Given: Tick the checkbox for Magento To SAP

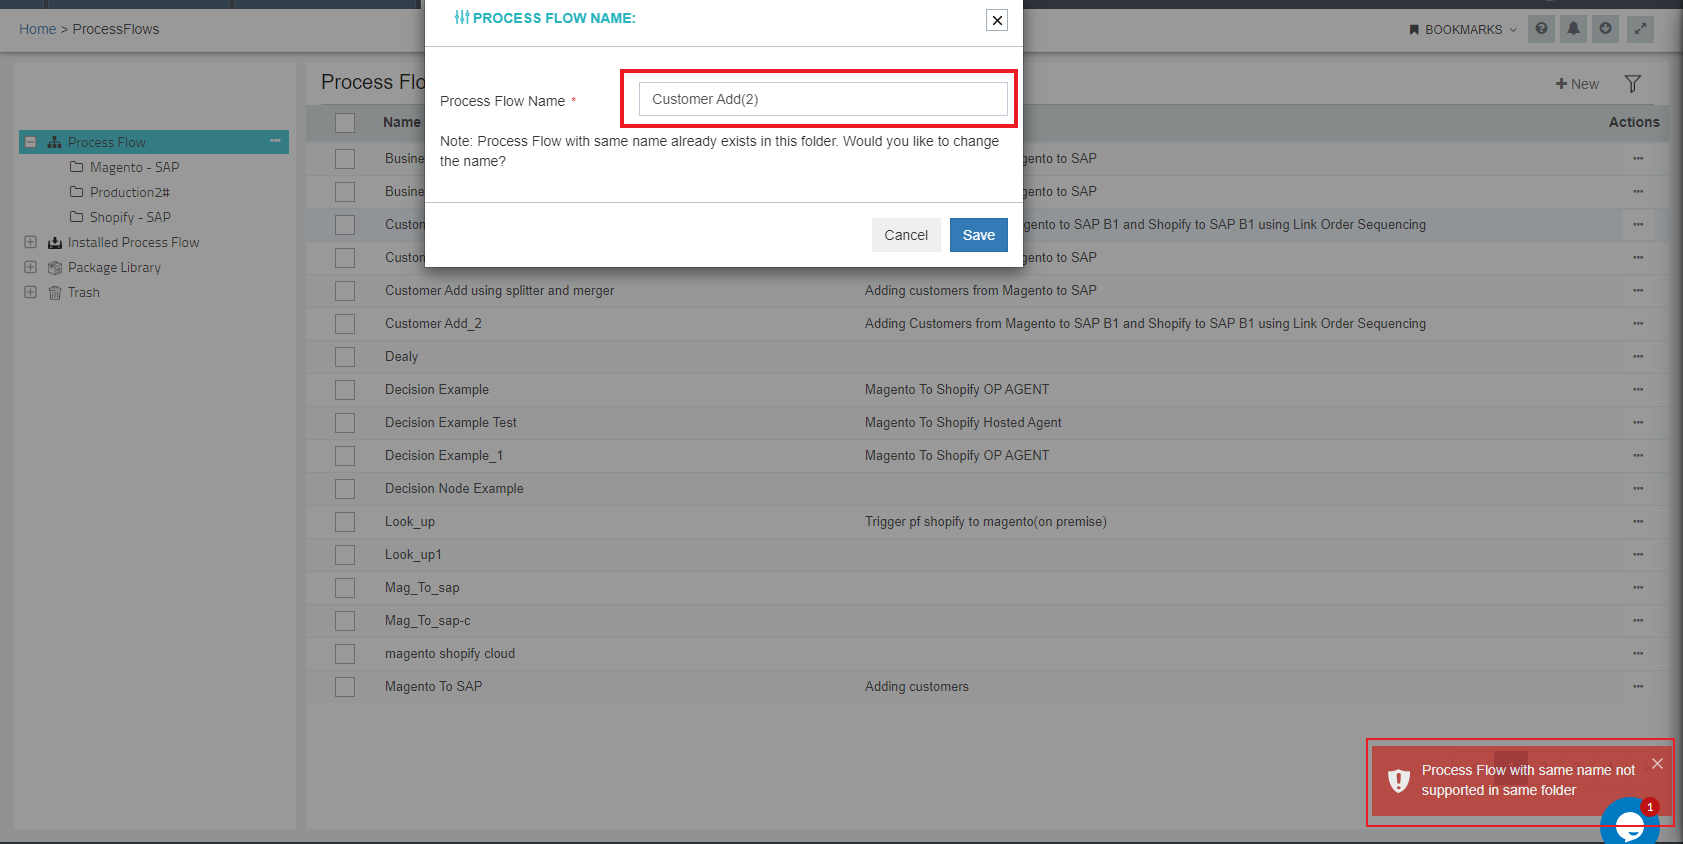Looking at the screenshot, I should coord(345,687).
